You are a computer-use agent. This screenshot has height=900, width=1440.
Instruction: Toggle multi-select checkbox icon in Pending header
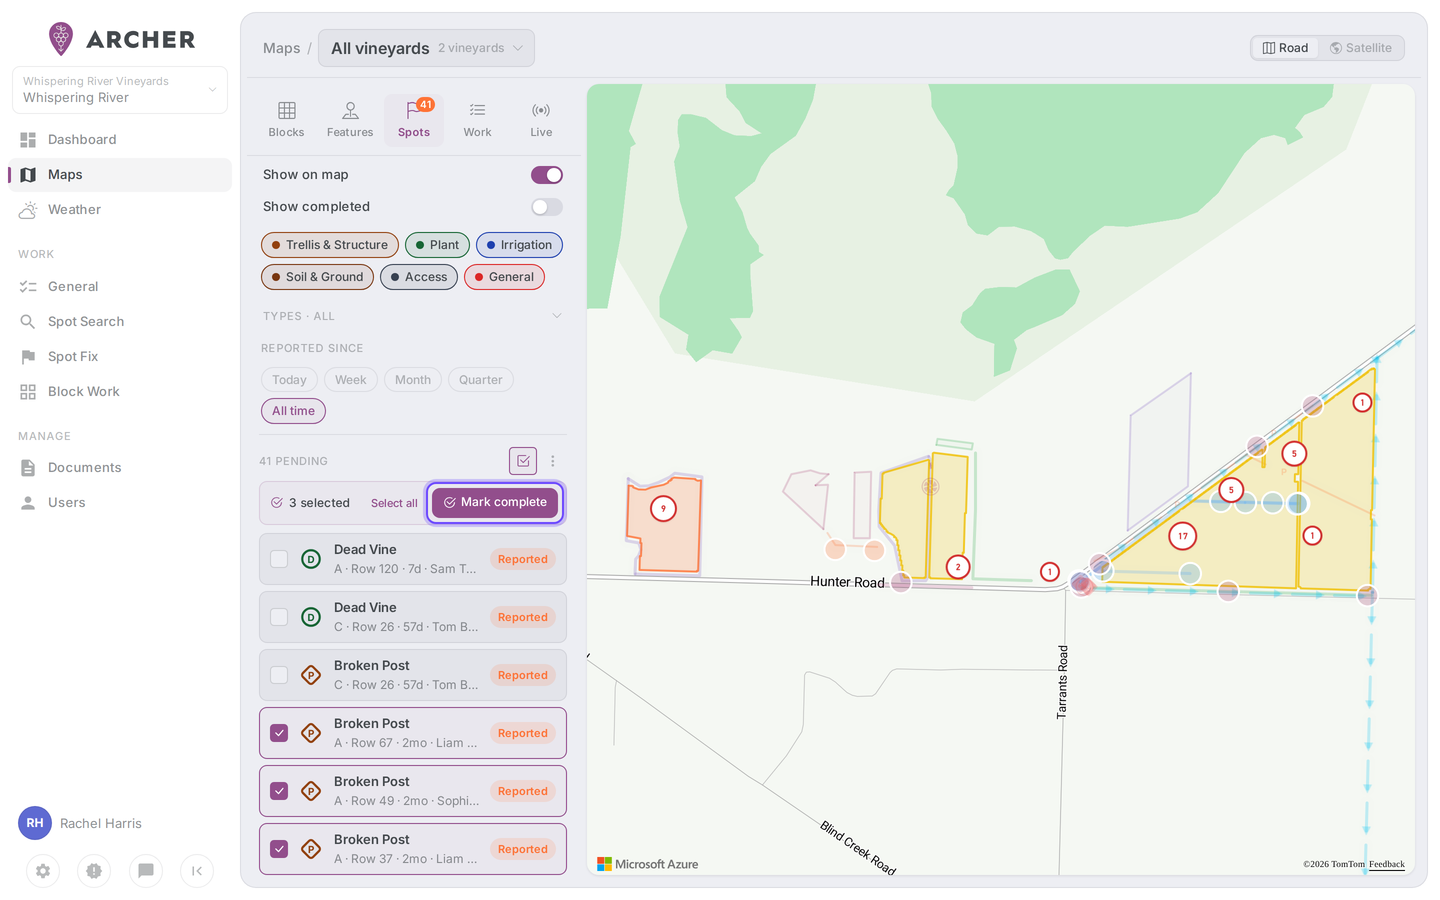pyautogui.click(x=523, y=461)
